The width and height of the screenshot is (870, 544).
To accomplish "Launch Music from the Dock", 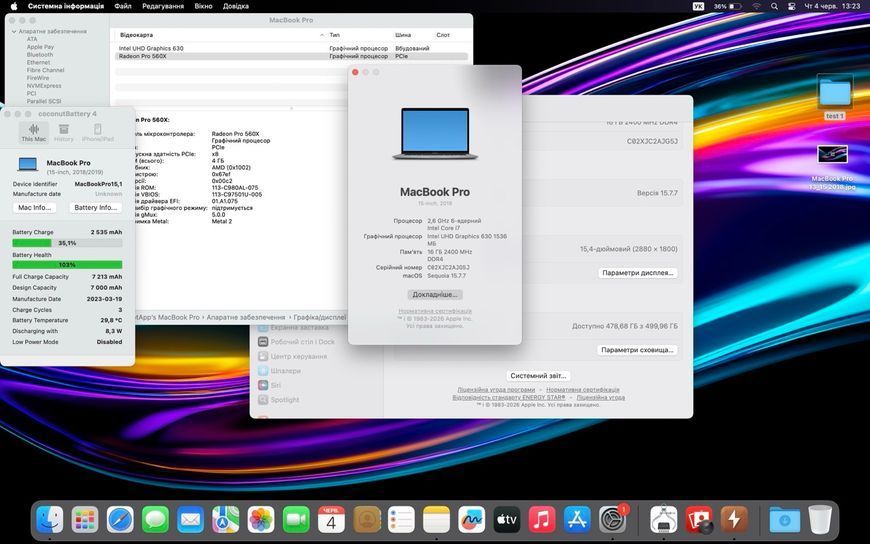I will (542, 520).
